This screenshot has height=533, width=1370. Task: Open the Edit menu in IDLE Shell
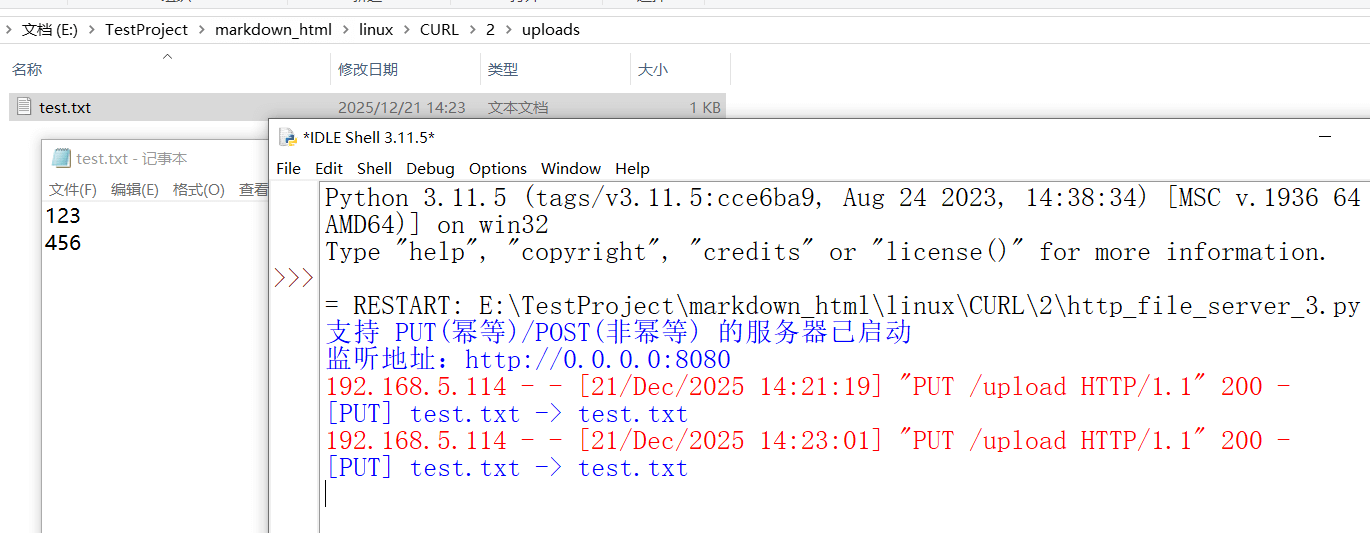329,168
